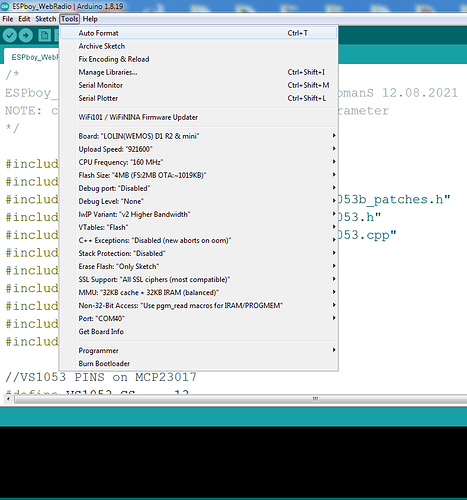Choose Auto Format from Tools menu
The width and height of the screenshot is (467, 500).
coord(199,33)
